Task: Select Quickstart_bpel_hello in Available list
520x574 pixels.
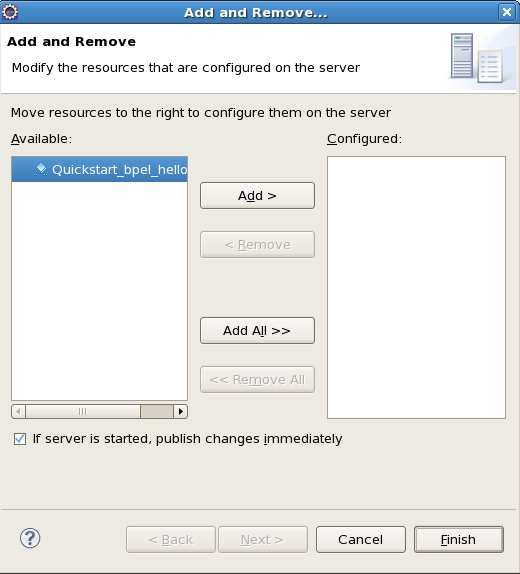Action: click(x=100, y=169)
